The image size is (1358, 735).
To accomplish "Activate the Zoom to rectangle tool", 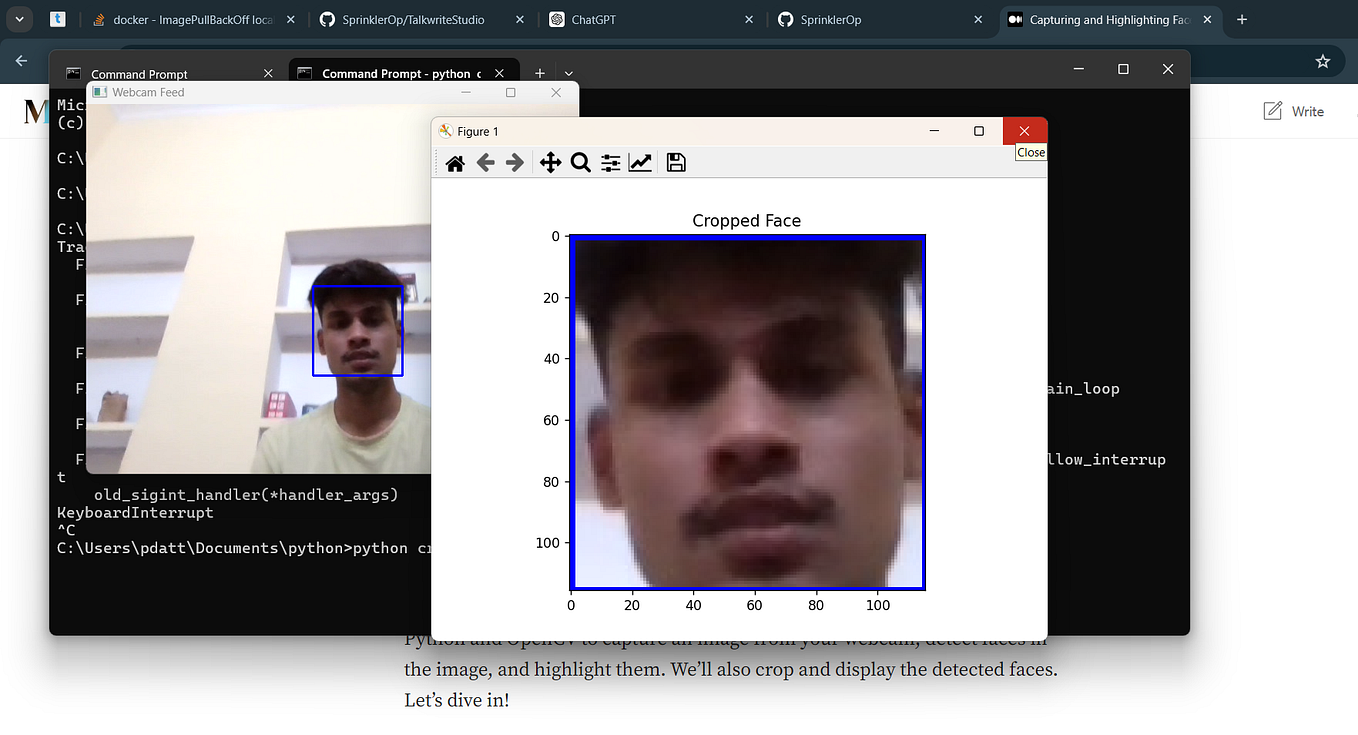I will (x=581, y=162).
